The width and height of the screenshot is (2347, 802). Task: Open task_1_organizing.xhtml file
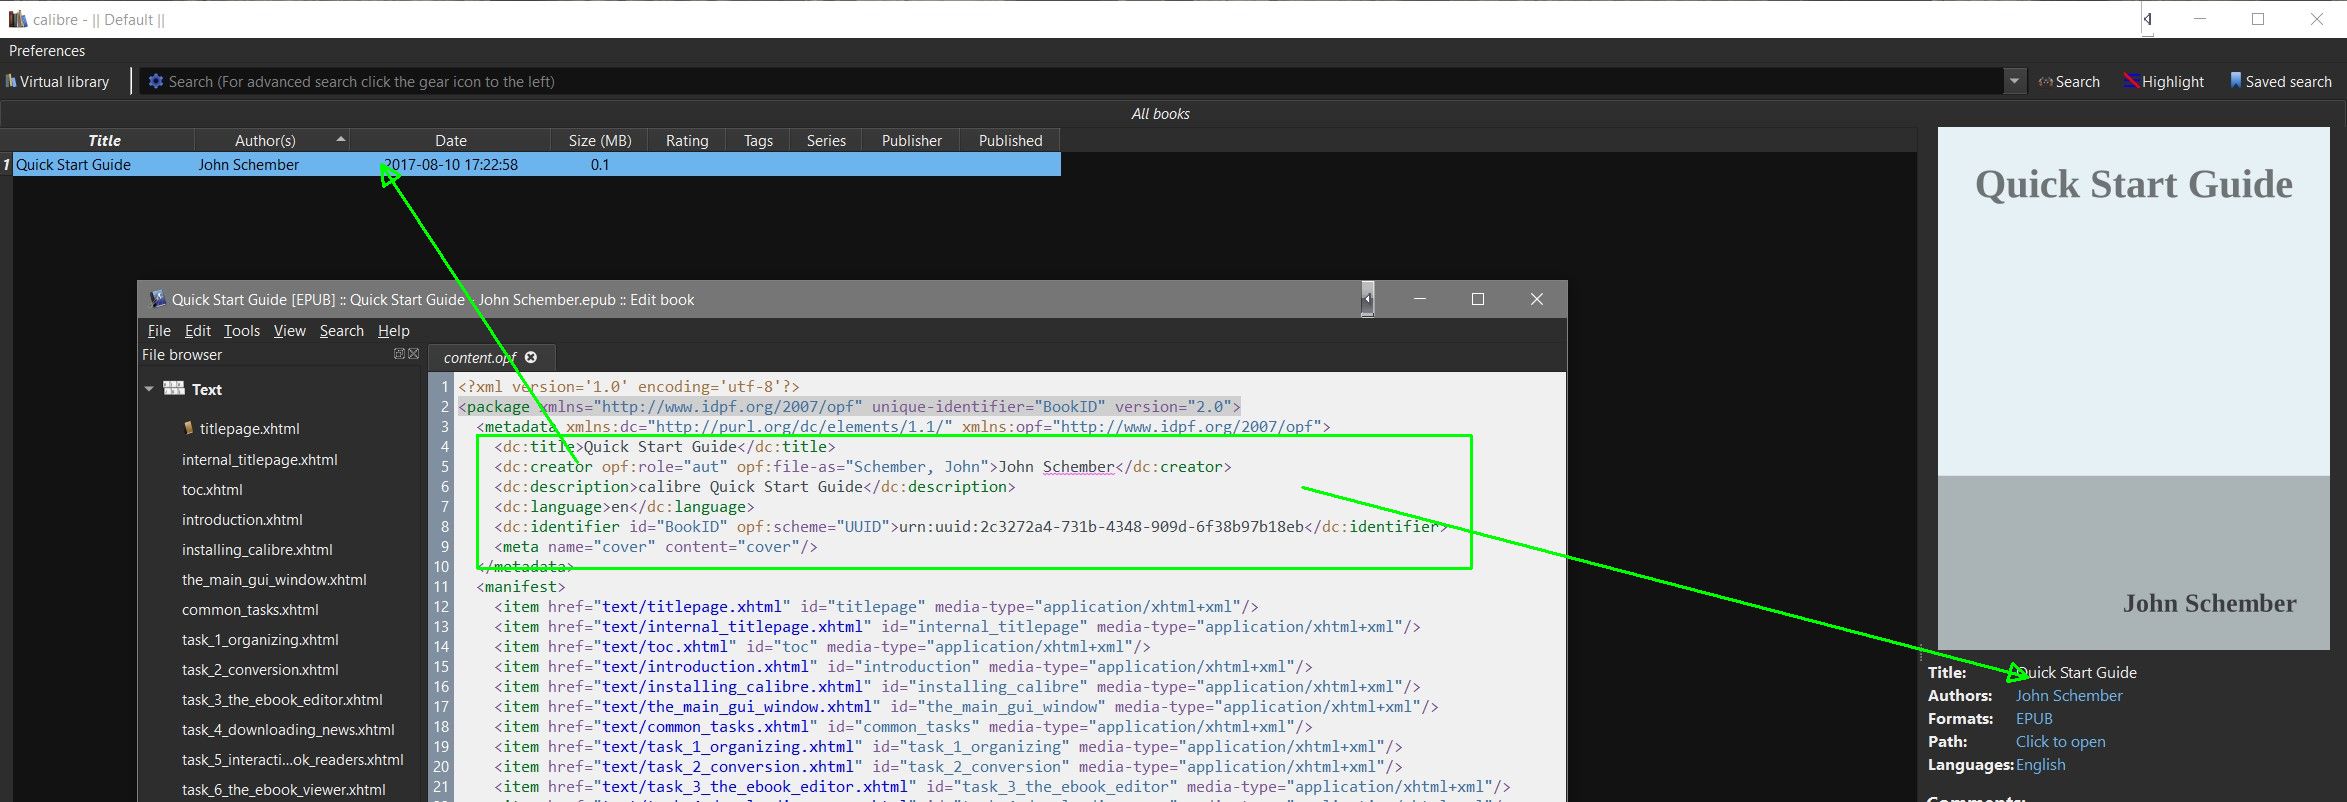tap(260, 640)
